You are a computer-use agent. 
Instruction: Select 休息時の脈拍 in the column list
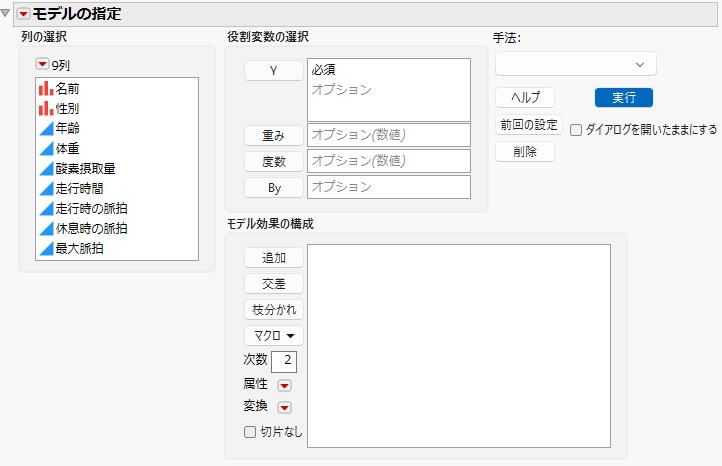pos(91,228)
